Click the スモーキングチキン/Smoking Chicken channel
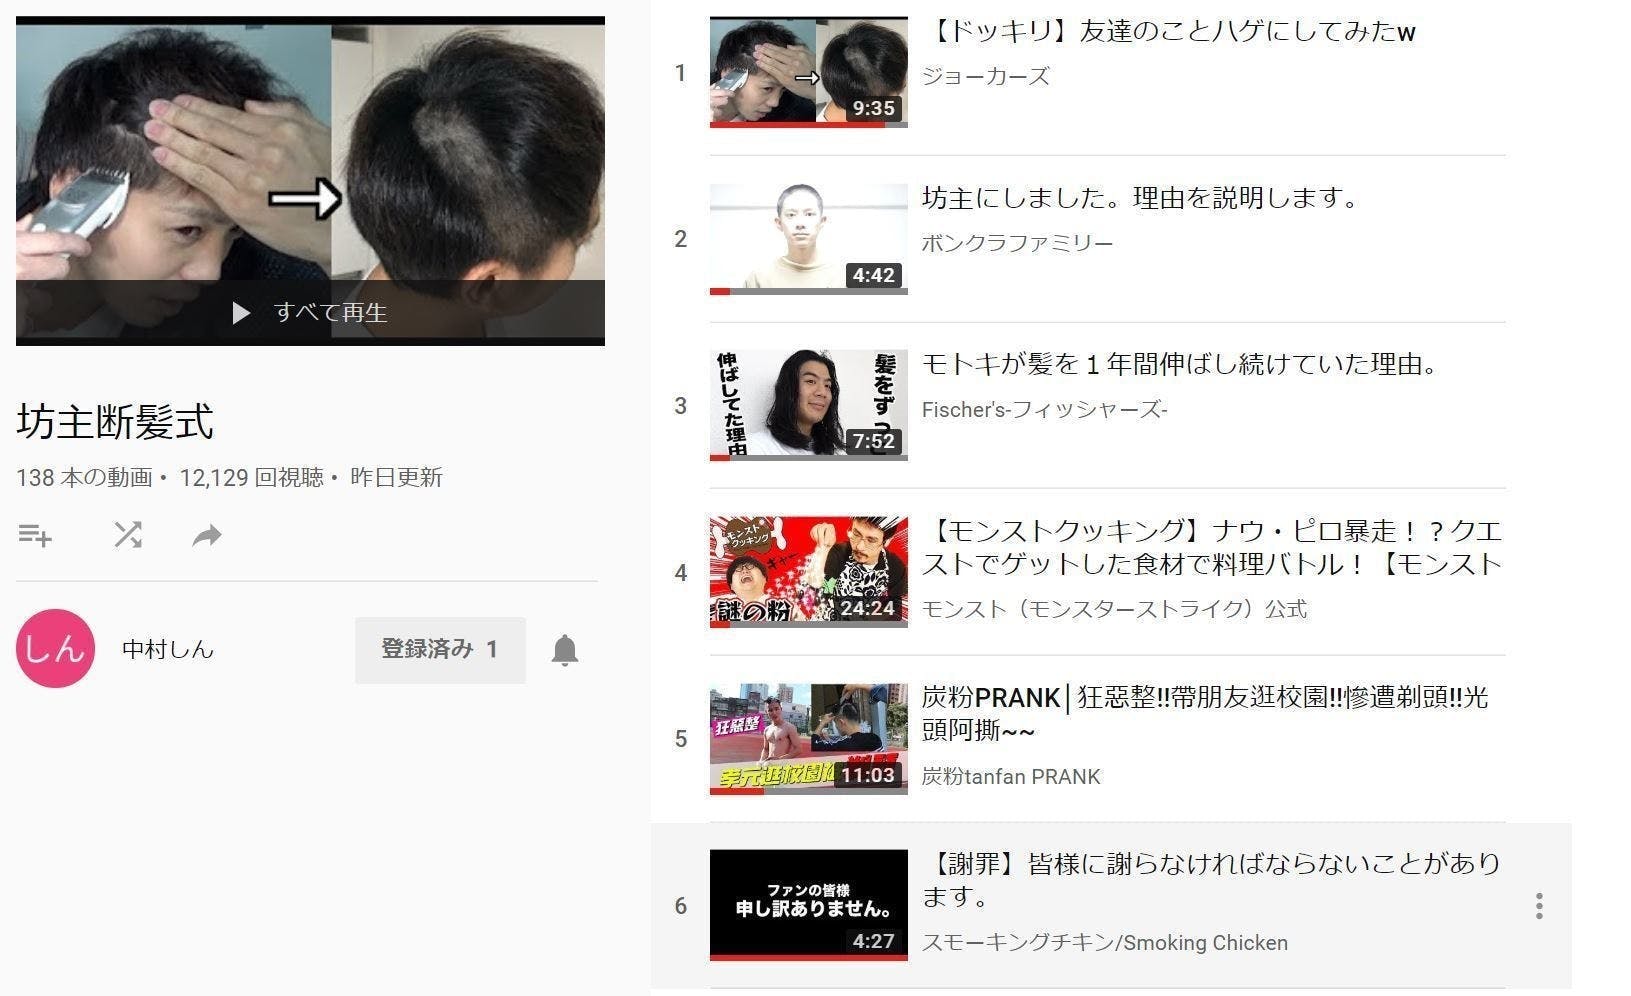 (x=1104, y=942)
